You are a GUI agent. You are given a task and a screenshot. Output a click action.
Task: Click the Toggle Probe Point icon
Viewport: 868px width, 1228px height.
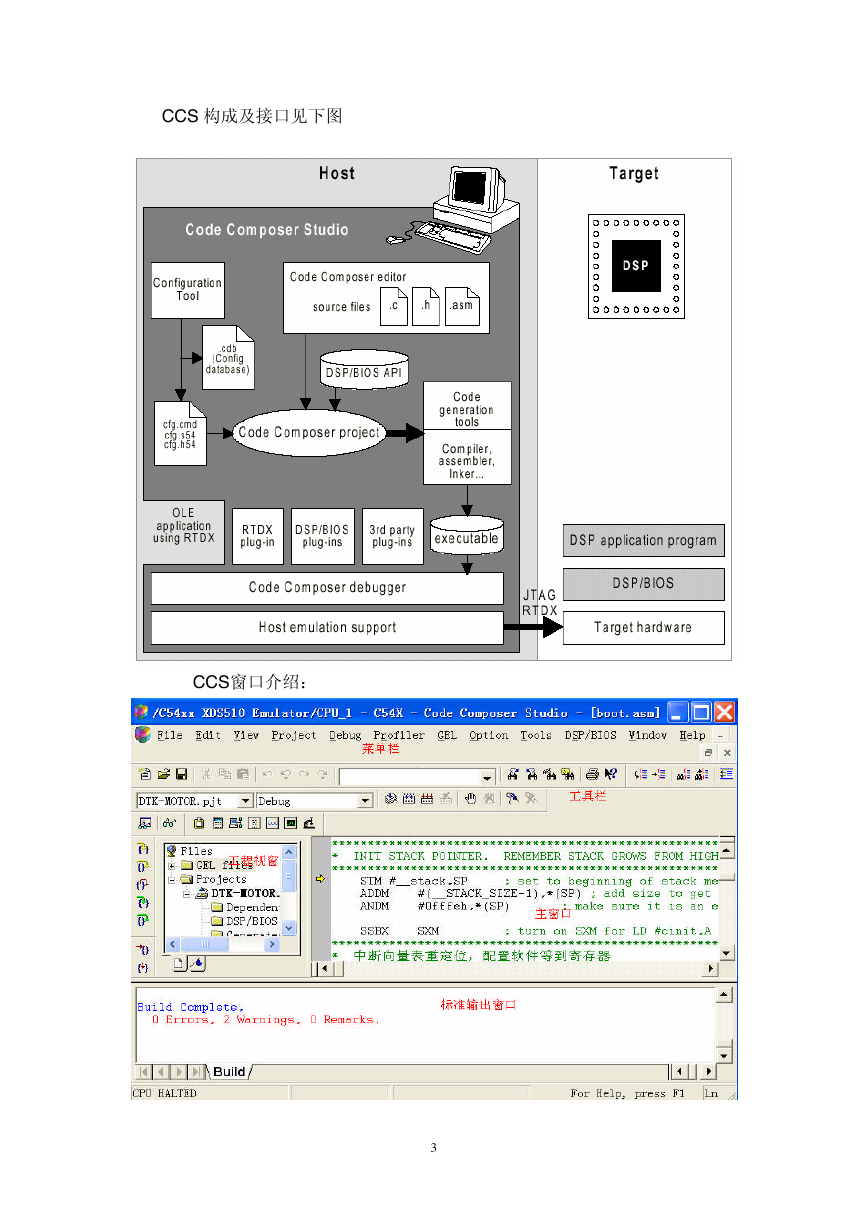click(x=512, y=799)
